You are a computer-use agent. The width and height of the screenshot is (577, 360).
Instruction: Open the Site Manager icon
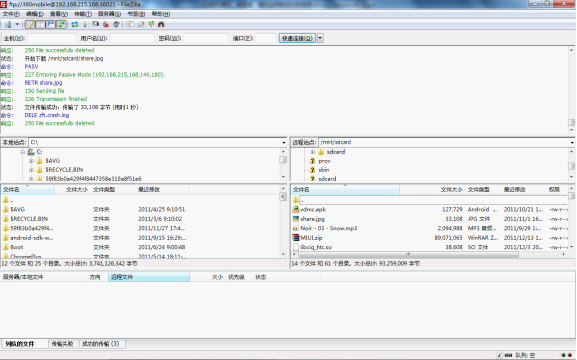8,25
